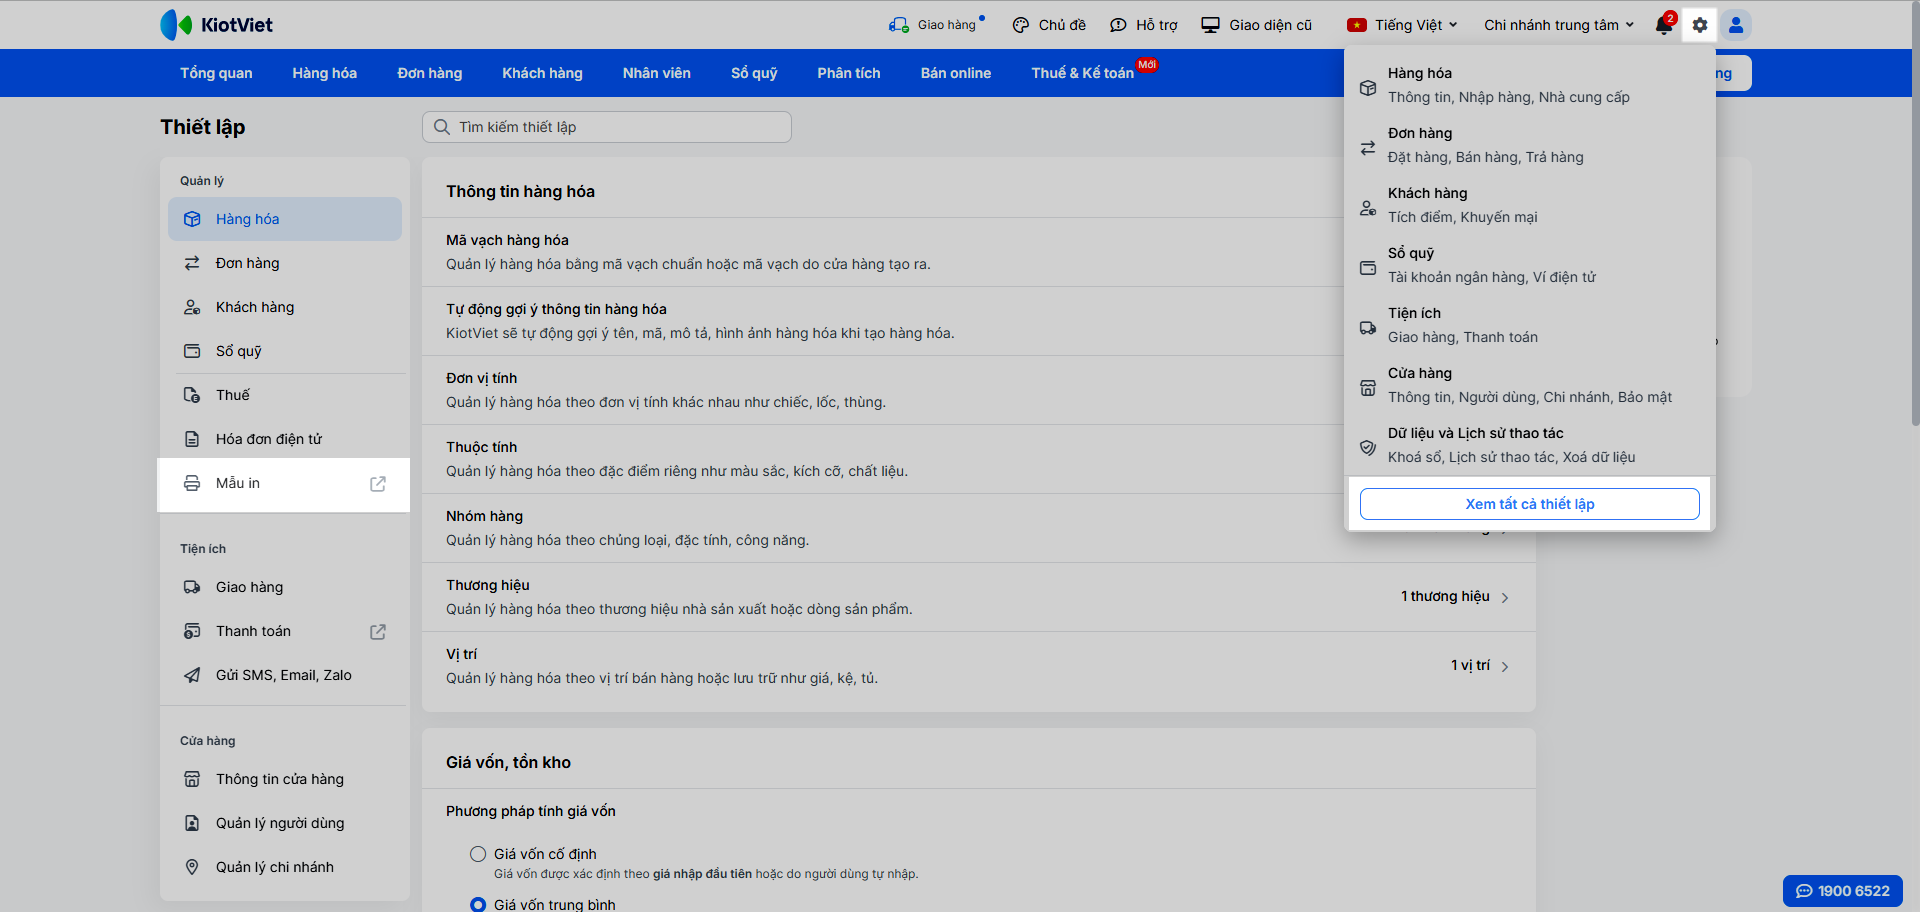The image size is (1920, 912).
Task: Click the Khách hàng person icon in sidebar
Action: pos(192,307)
